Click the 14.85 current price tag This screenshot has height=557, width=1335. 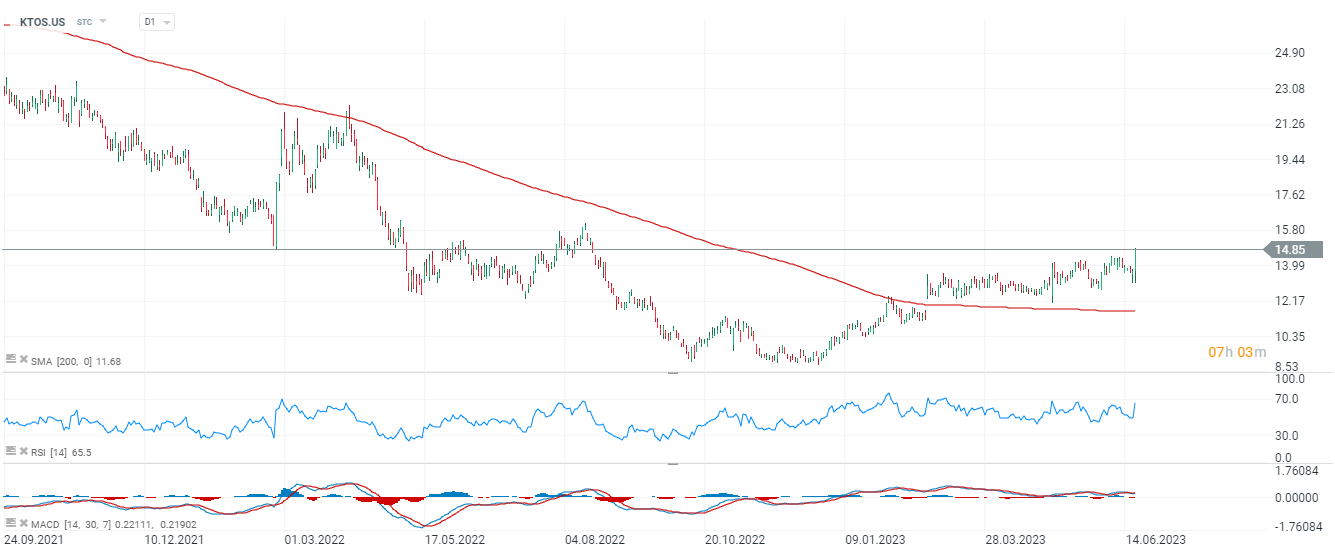click(1294, 249)
